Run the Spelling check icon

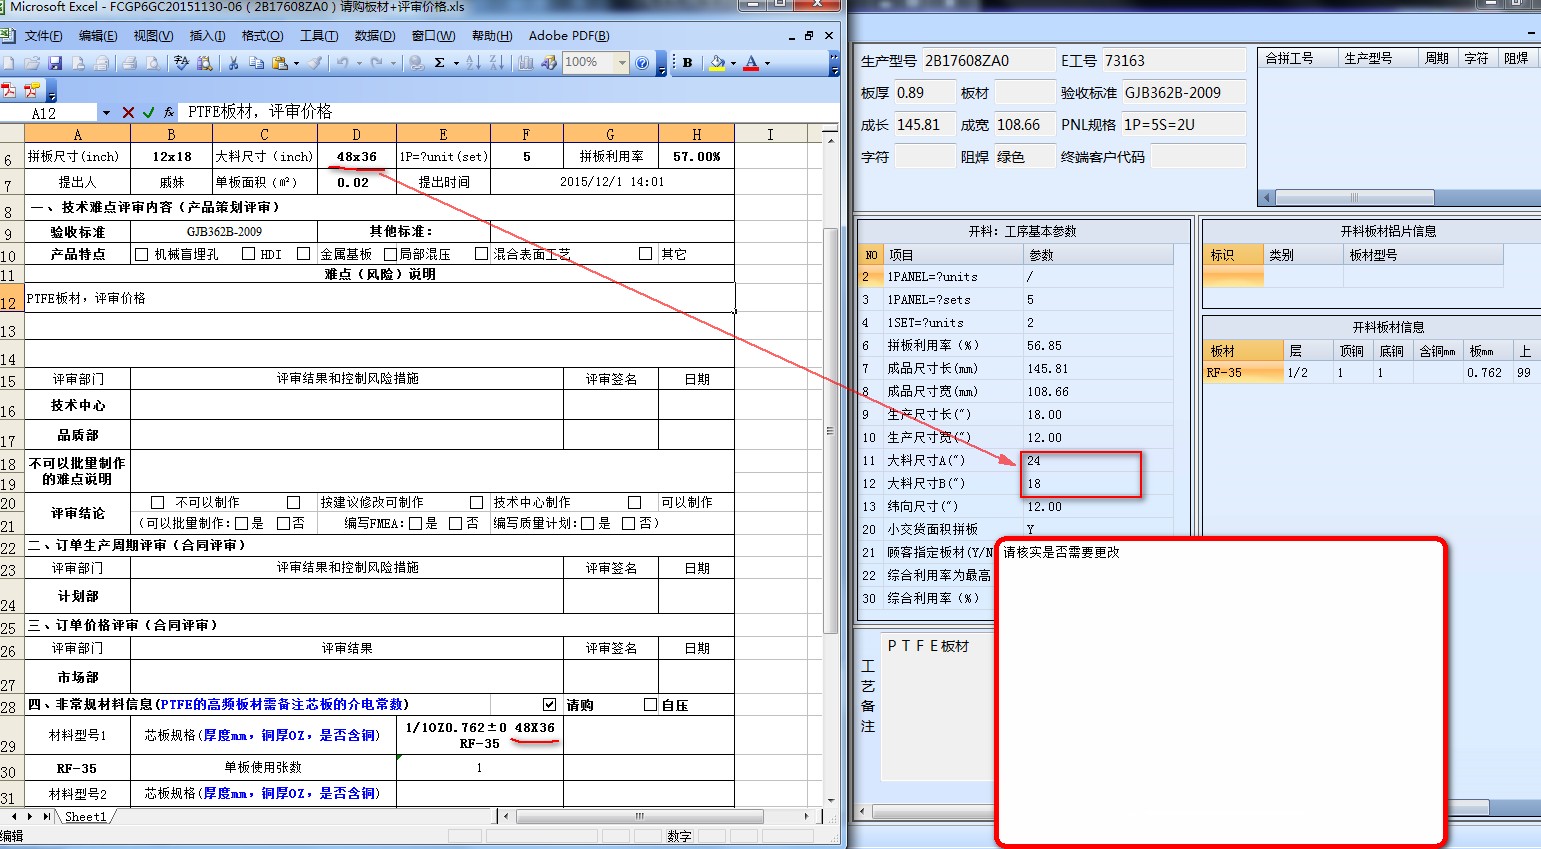point(181,63)
